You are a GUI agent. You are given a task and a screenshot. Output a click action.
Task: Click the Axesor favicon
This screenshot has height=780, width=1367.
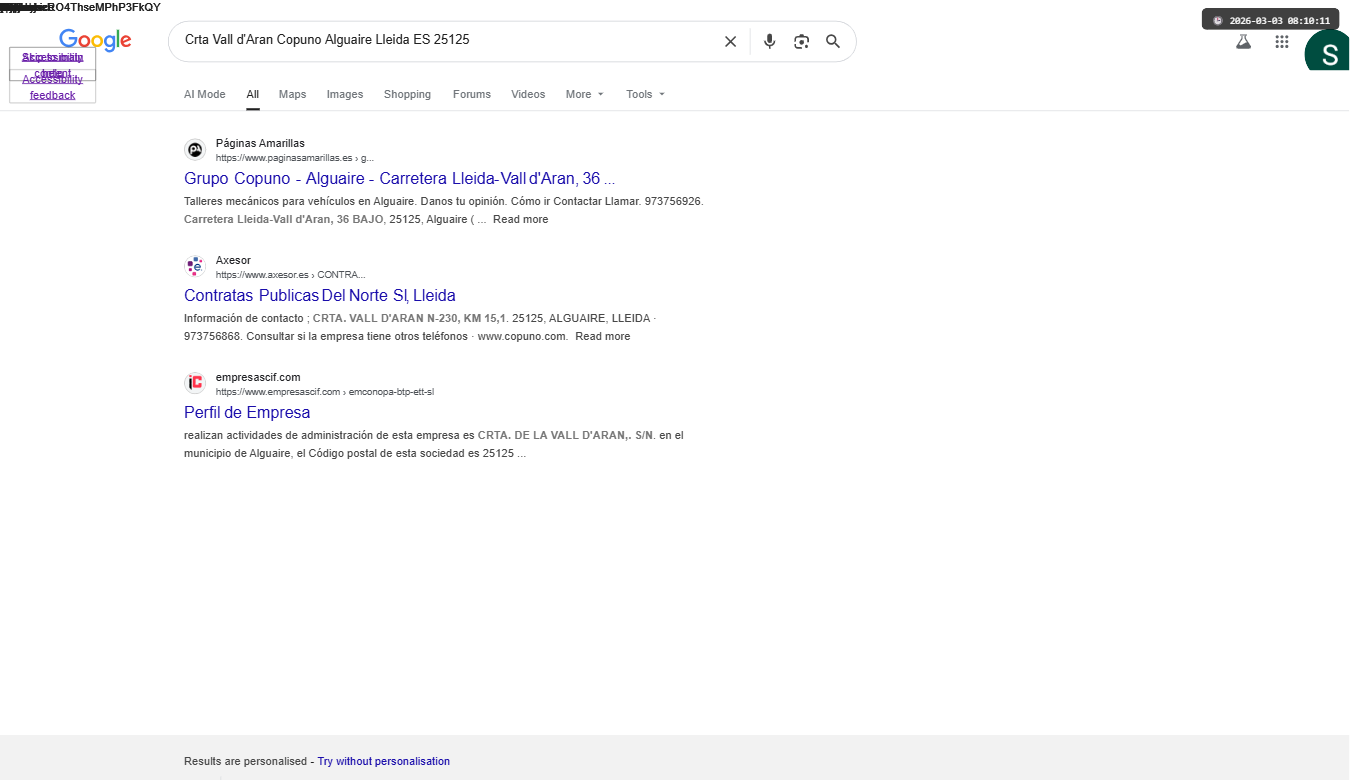pos(195,267)
